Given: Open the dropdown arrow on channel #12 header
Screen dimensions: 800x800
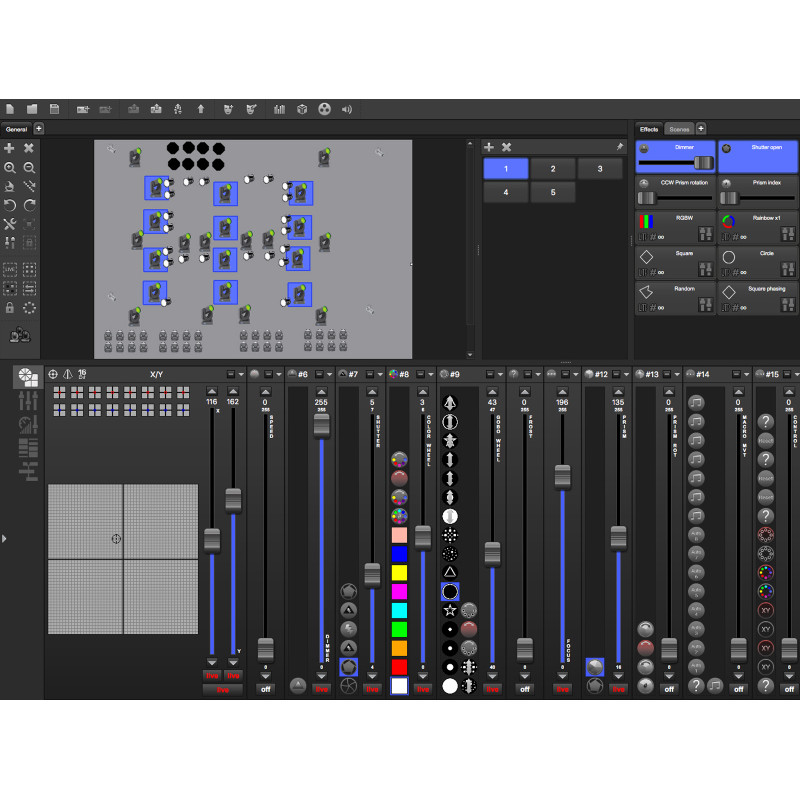Looking at the screenshot, I should (627, 374).
